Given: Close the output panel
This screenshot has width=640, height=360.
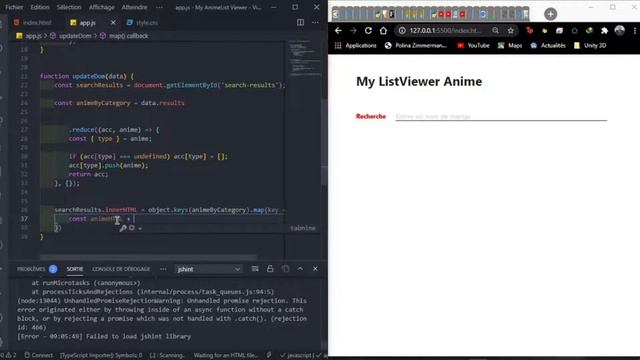Looking at the screenshot, I should (315, 269).
